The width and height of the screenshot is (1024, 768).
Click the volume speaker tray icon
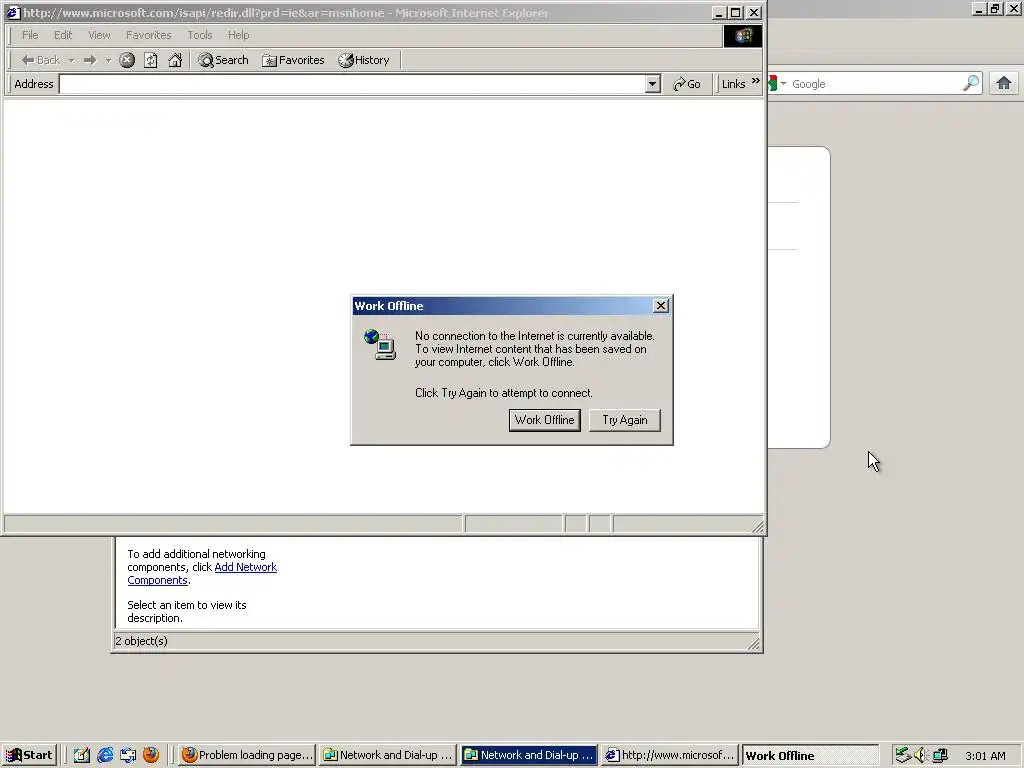point(921,756)
